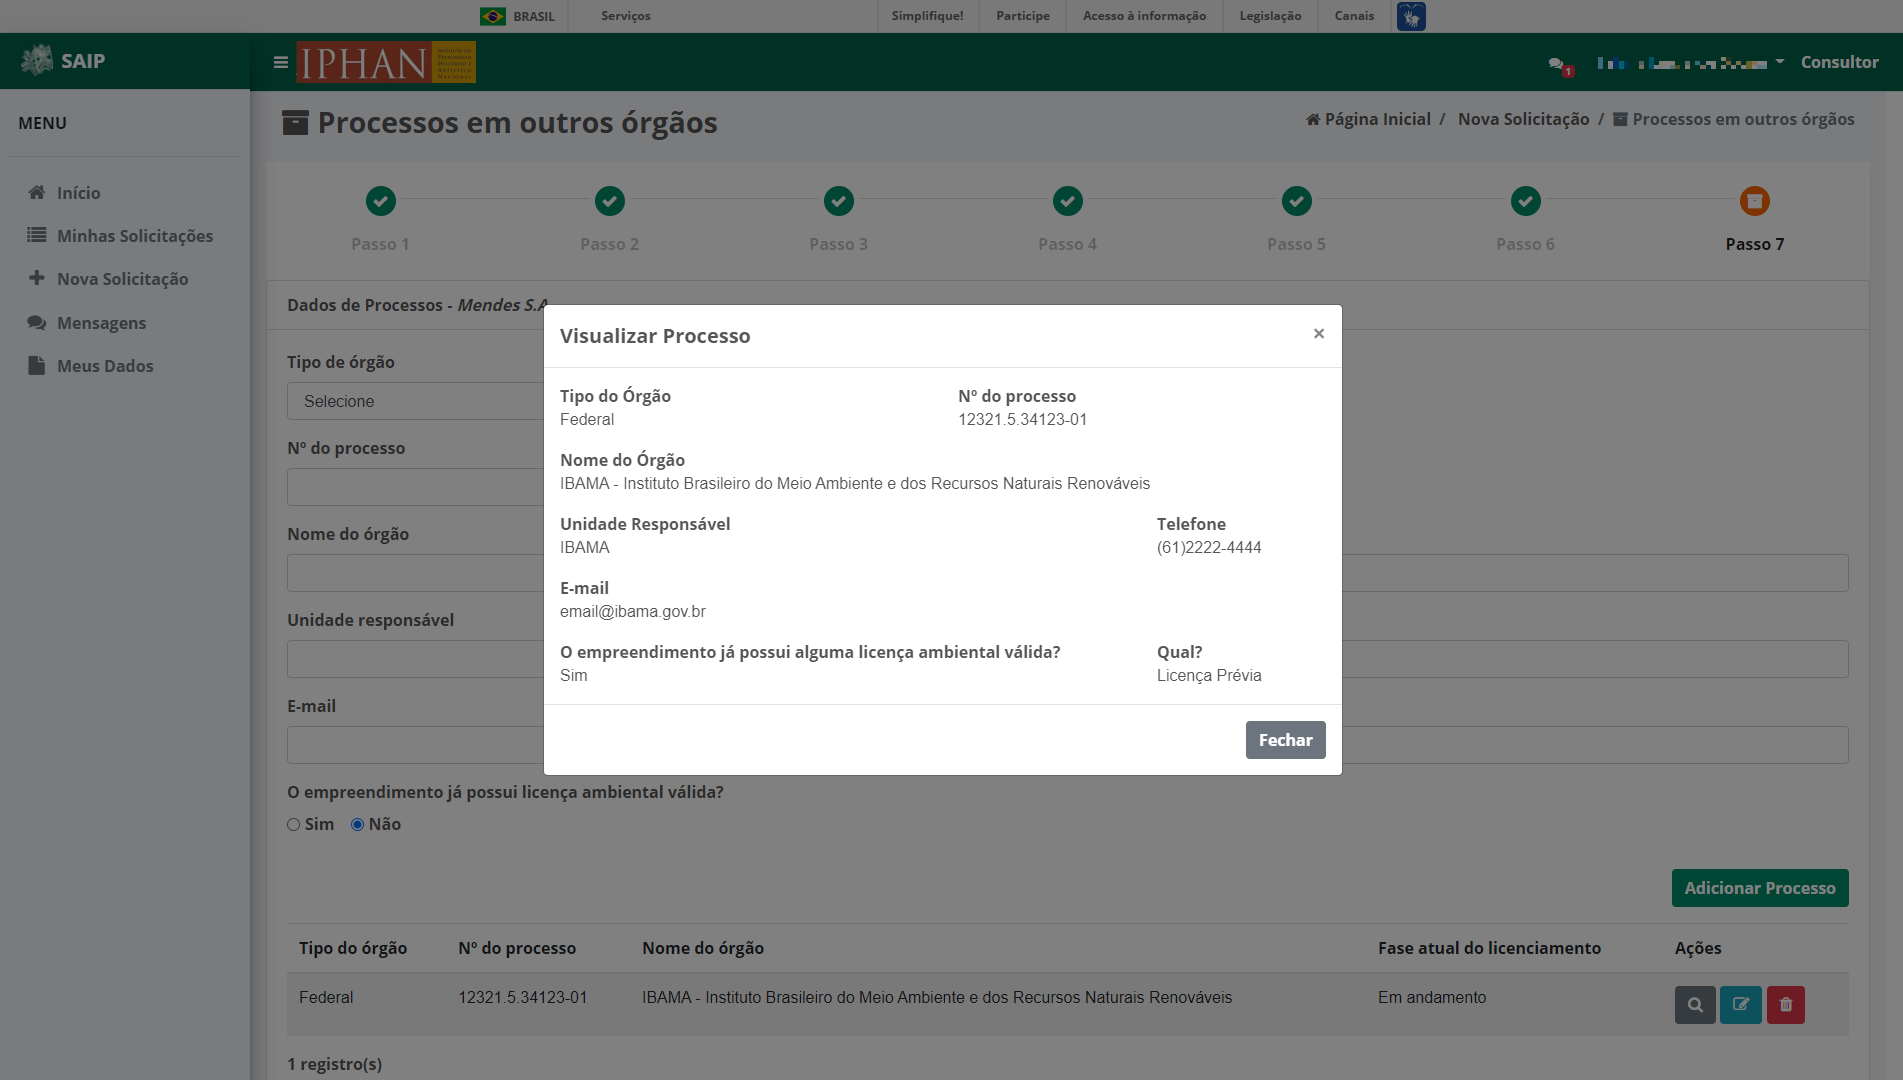Image resolution: width=1903 pixels, height=1080 pixels.
Task: Click the accessibility Libras icon
Action: [1411, 16]
